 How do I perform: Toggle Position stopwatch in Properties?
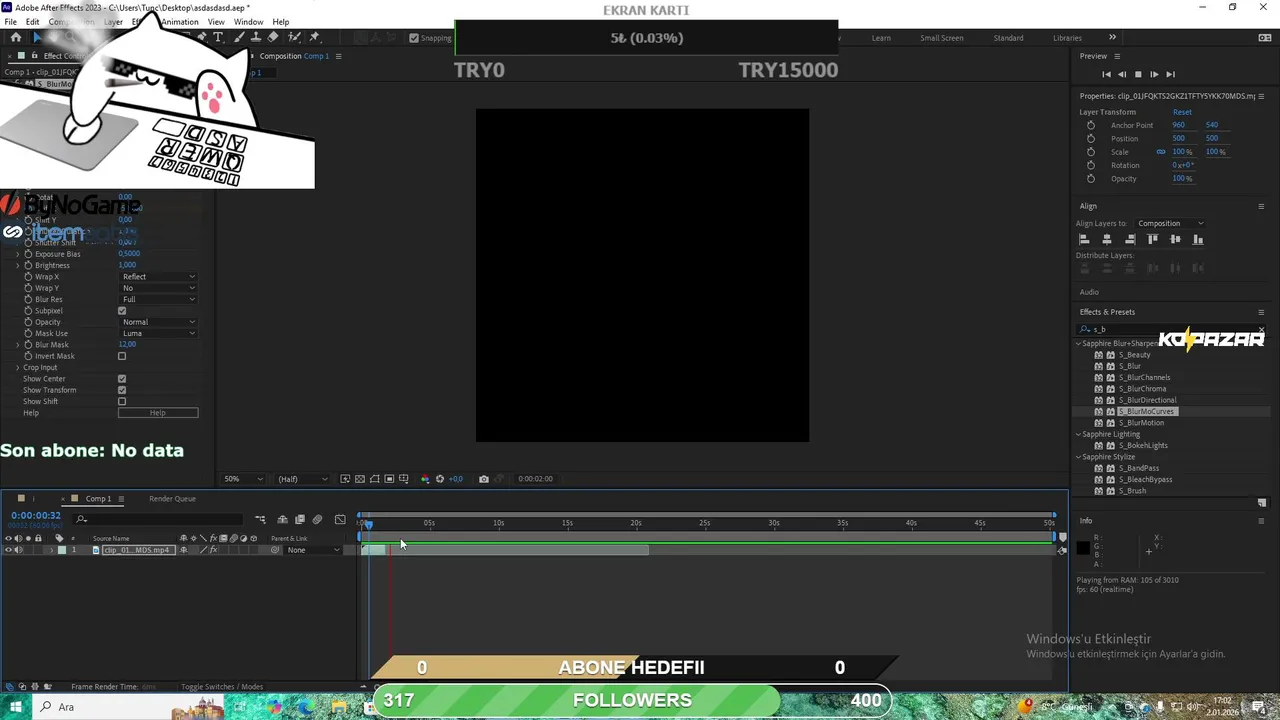point(1091,138)
